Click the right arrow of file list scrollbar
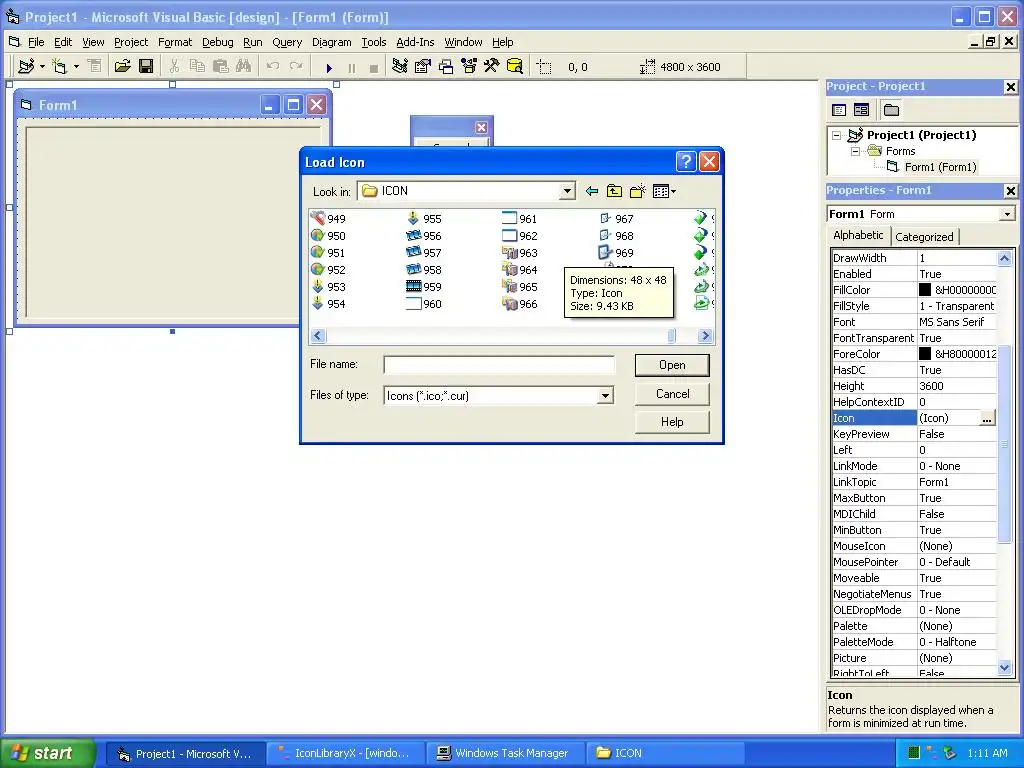The image size is (1024, 768). [x=705, y=336]
